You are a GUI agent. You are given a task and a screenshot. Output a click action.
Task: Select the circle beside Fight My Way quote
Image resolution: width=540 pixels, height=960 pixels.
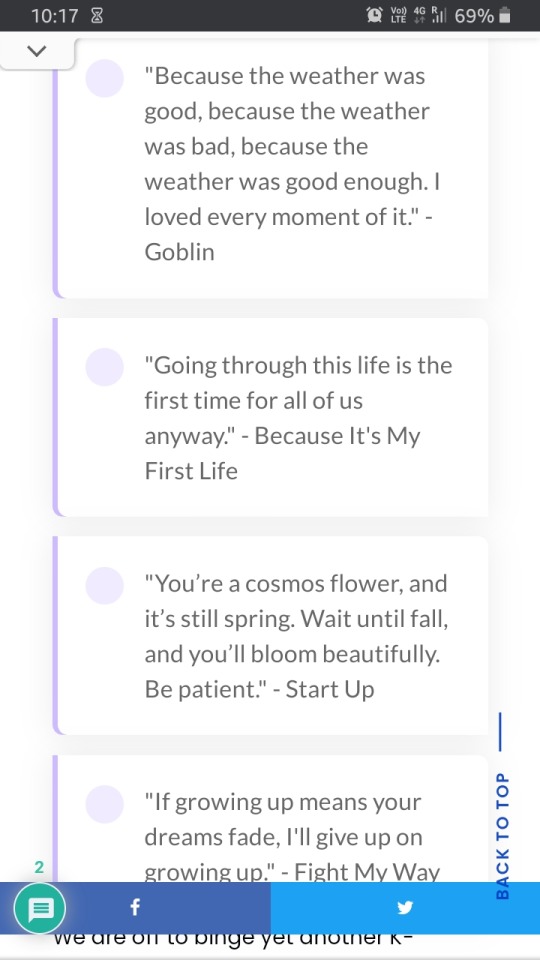[105, 804]
